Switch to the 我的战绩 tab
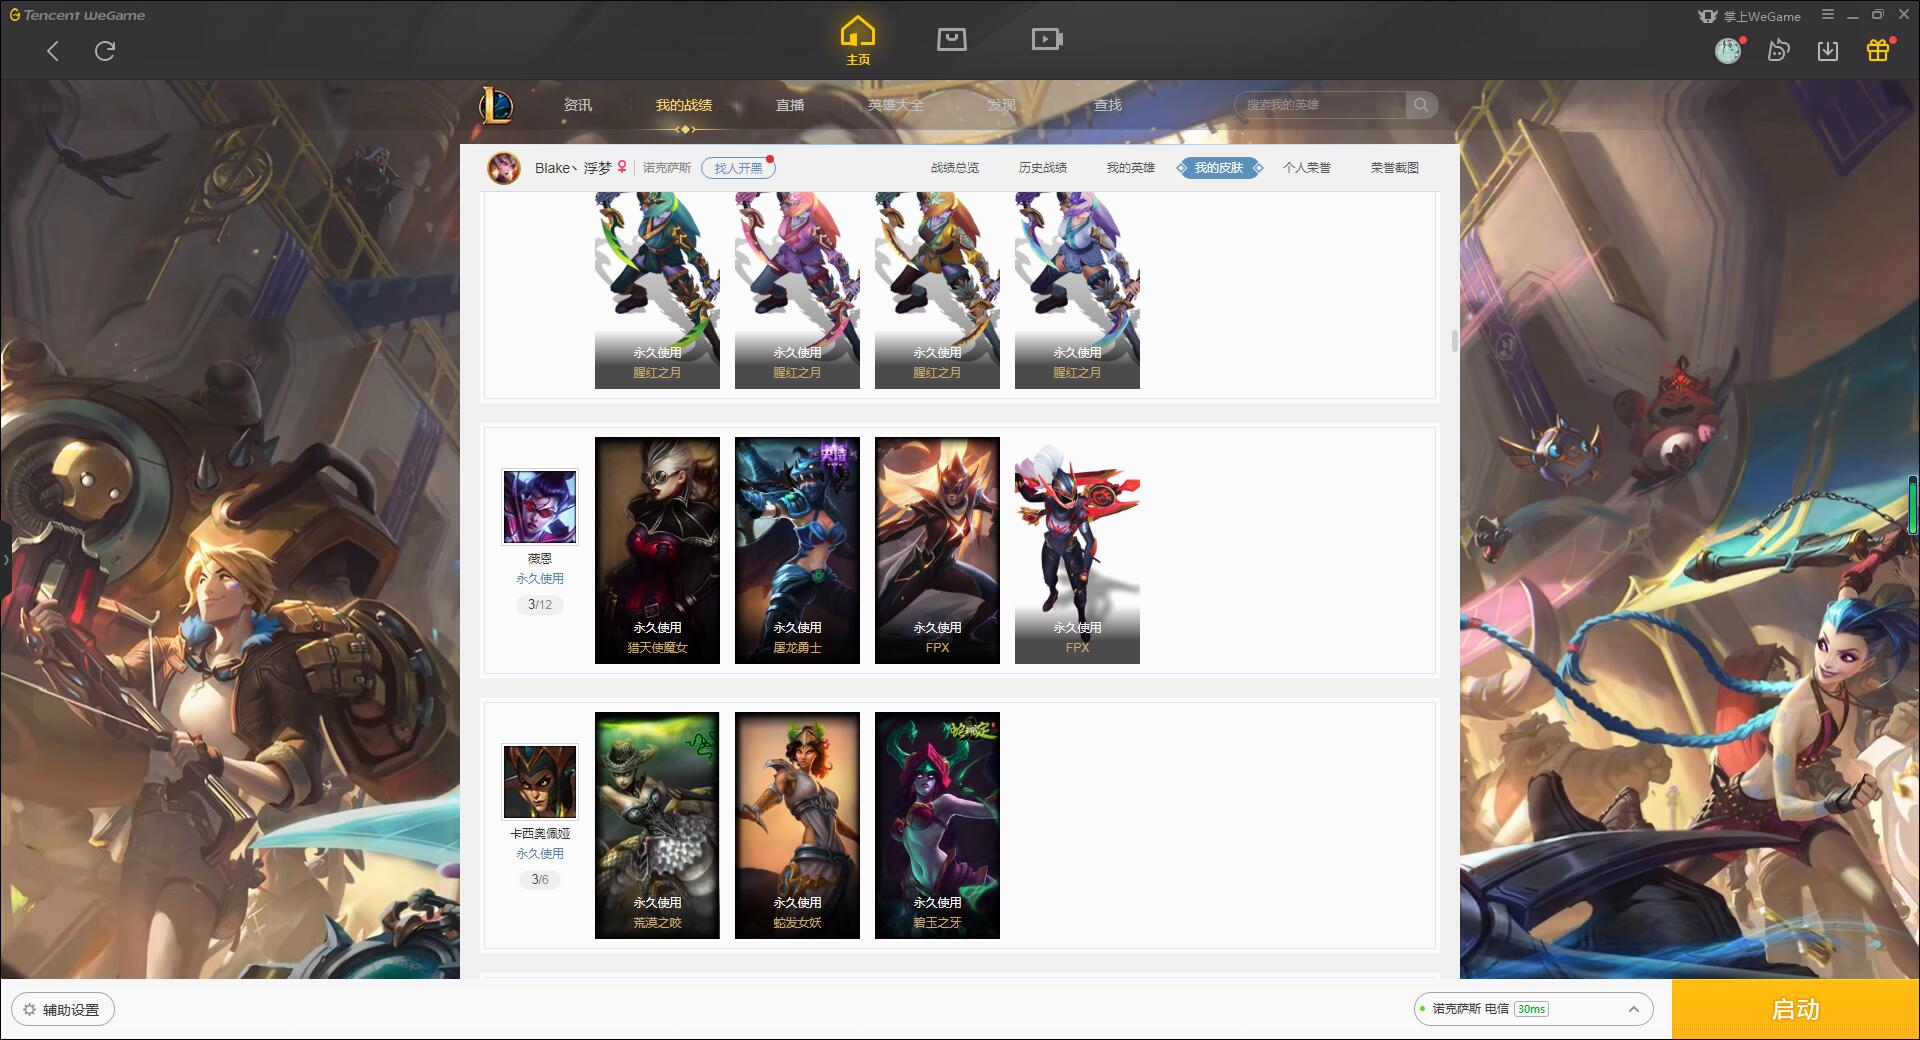Screen dimensions: 1920x1040 684,105
